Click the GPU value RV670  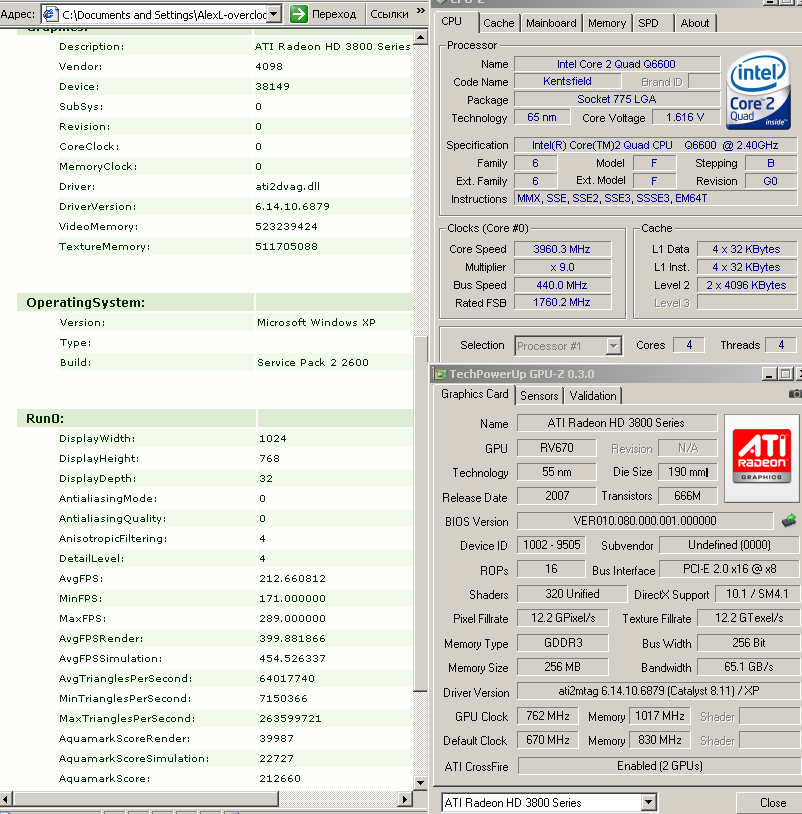point(556,447)
